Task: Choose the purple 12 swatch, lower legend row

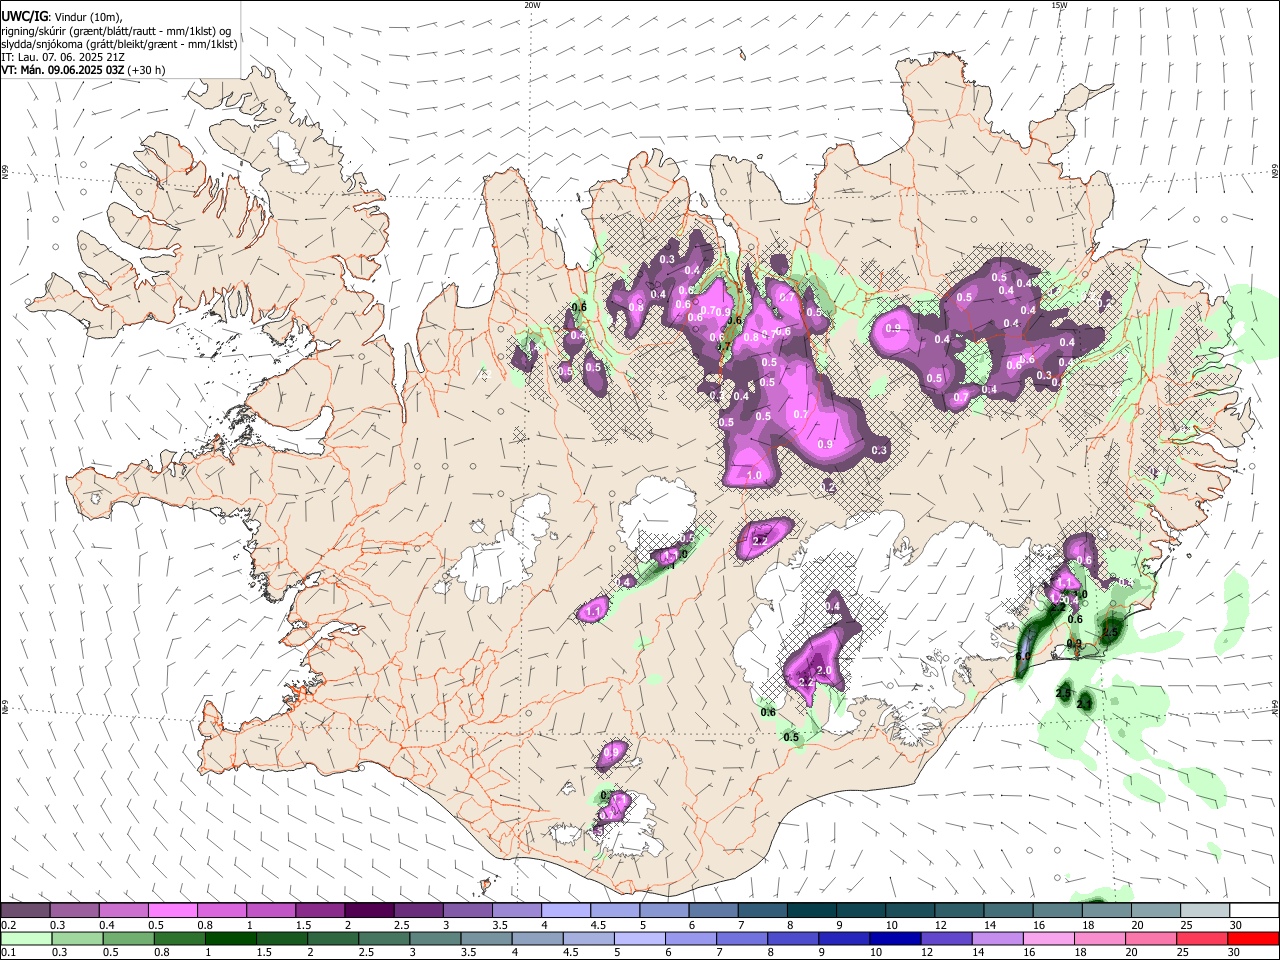Action: 946,939
